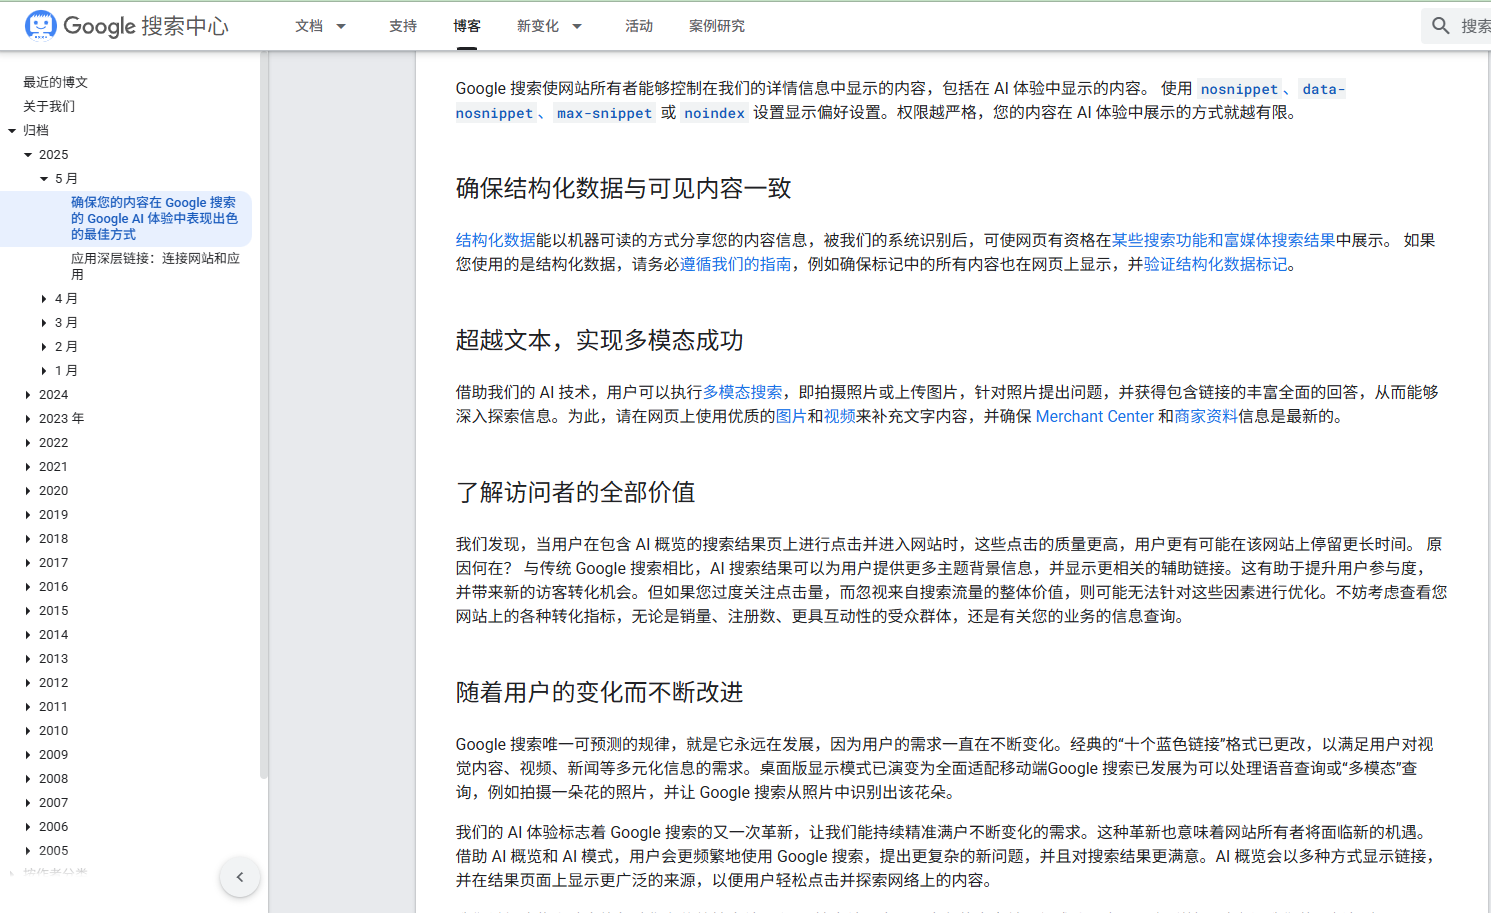This screenshot has width=1491, height=913.
Task: Follow the 遵循我们的指南 link
Action: (x=736, y=264)
